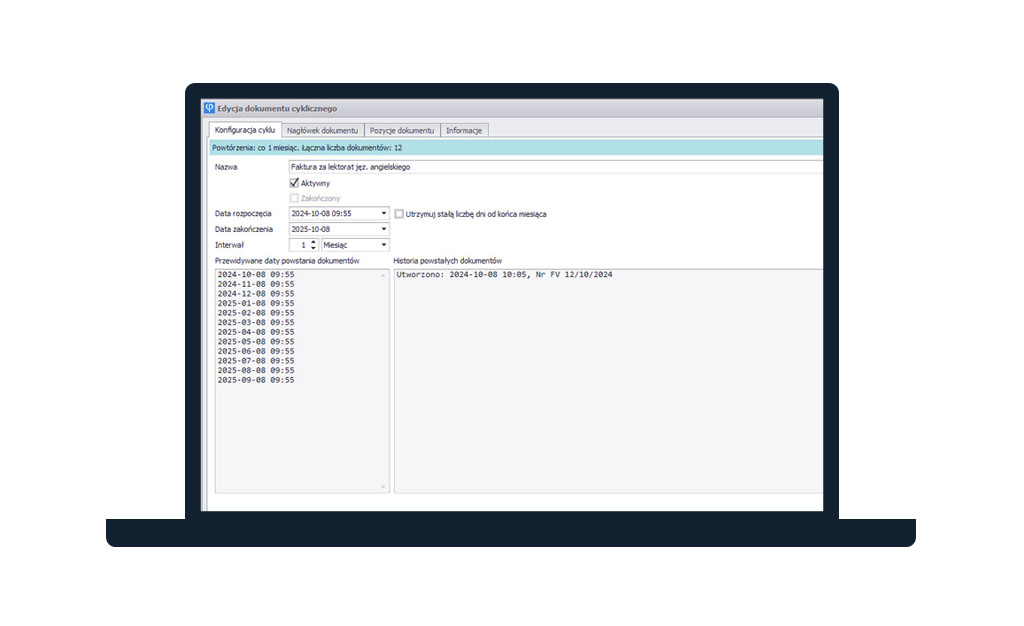Uncheck the Aktywny checkbox
1024x626 pixels.
[294, 183]
